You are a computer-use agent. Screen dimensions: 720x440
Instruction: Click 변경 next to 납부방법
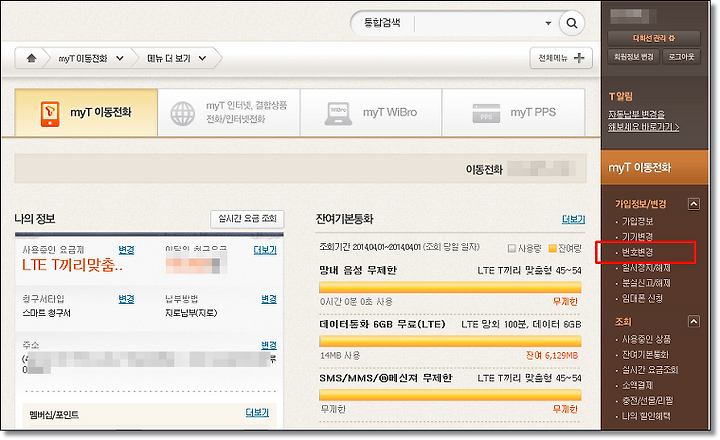pos(269,299)
